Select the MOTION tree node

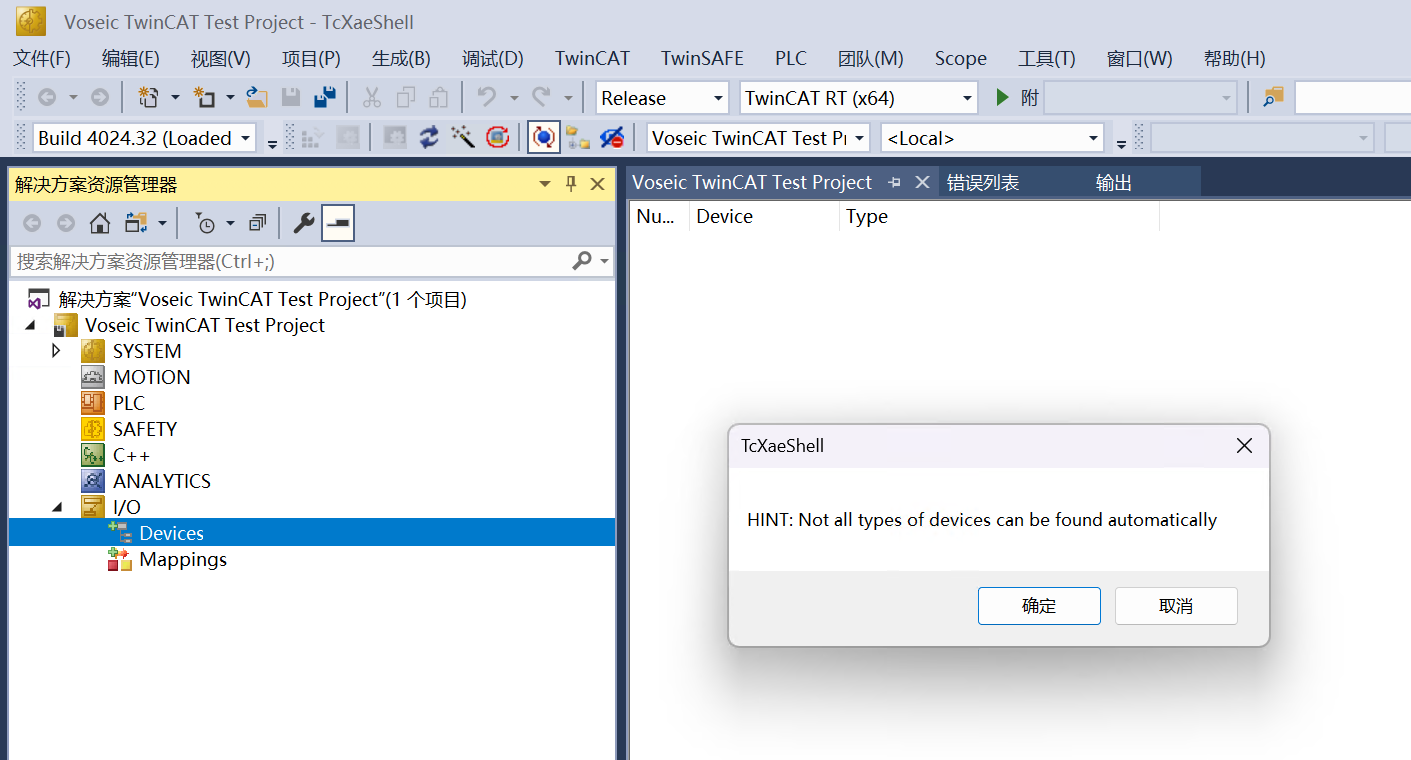(x=151, y=377)
